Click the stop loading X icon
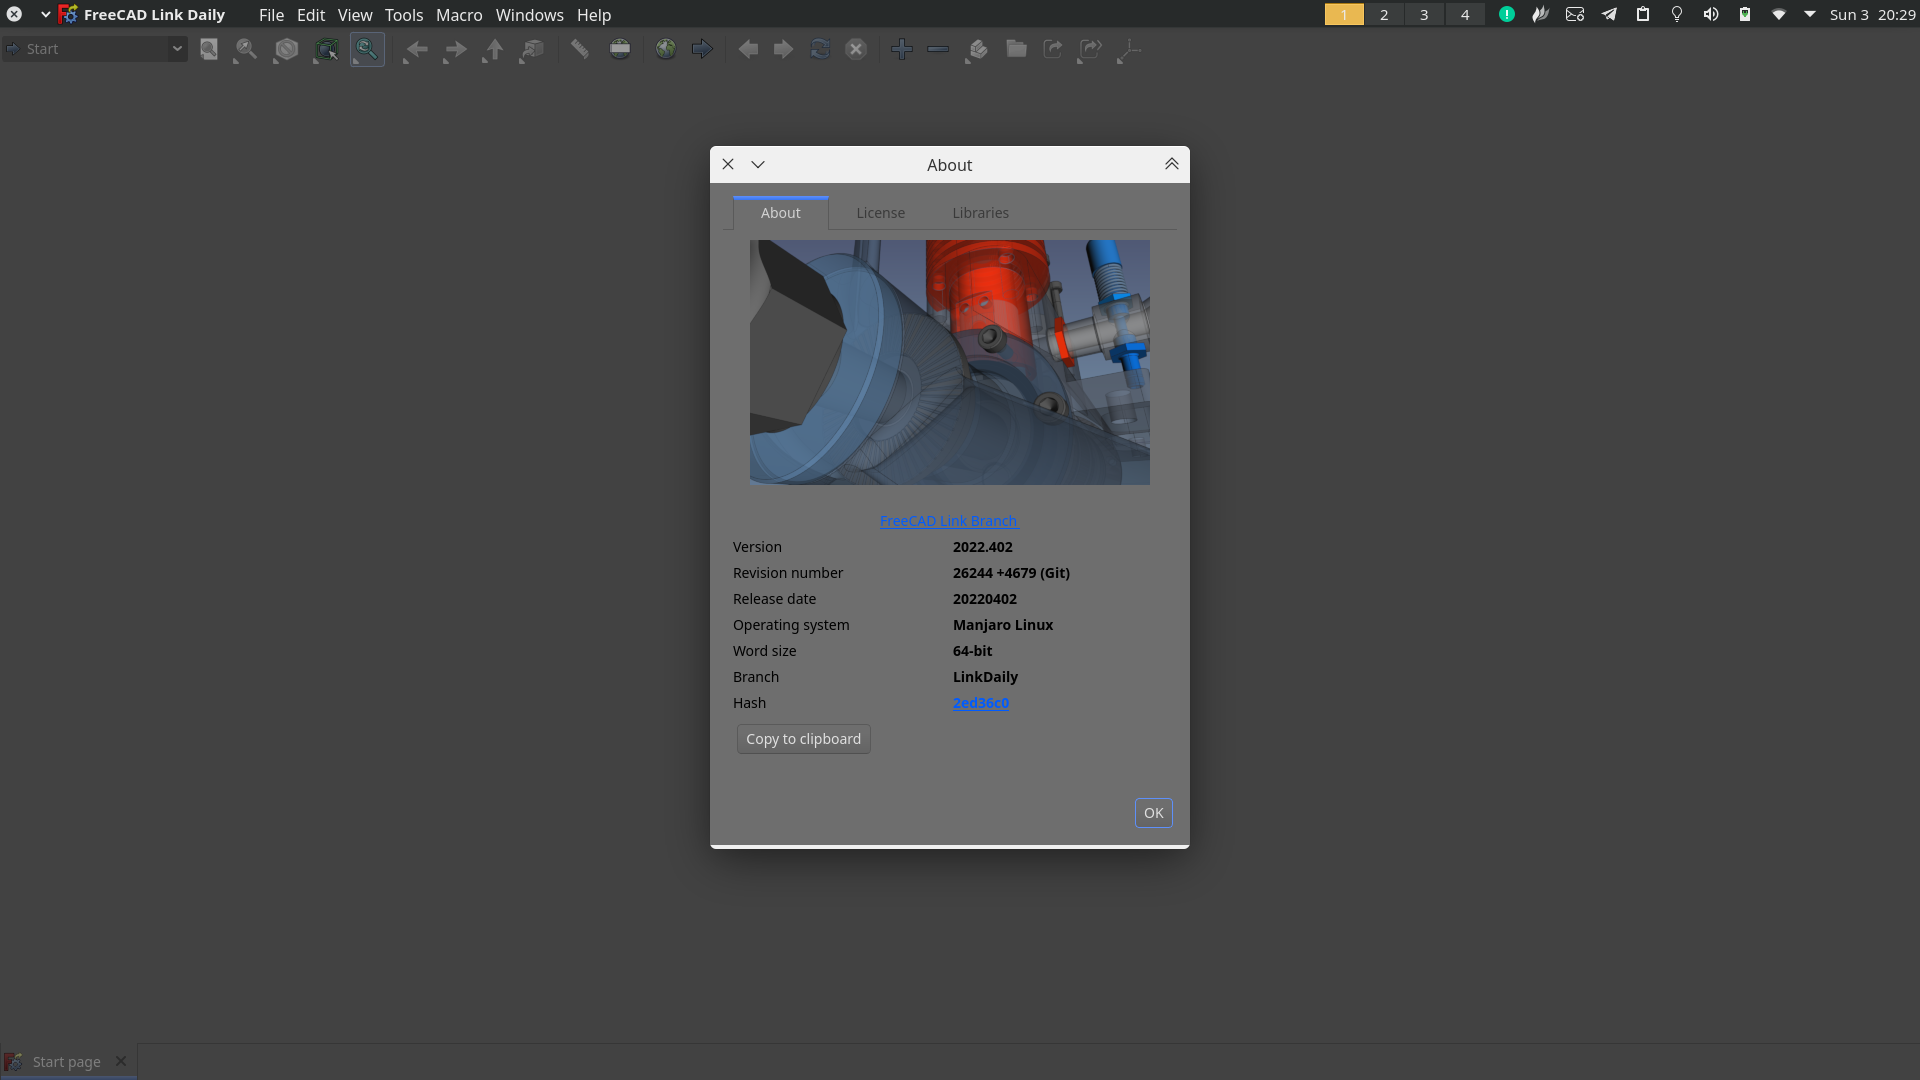The width and height of the screenshot is (1920, 1080). coord(856,49)
